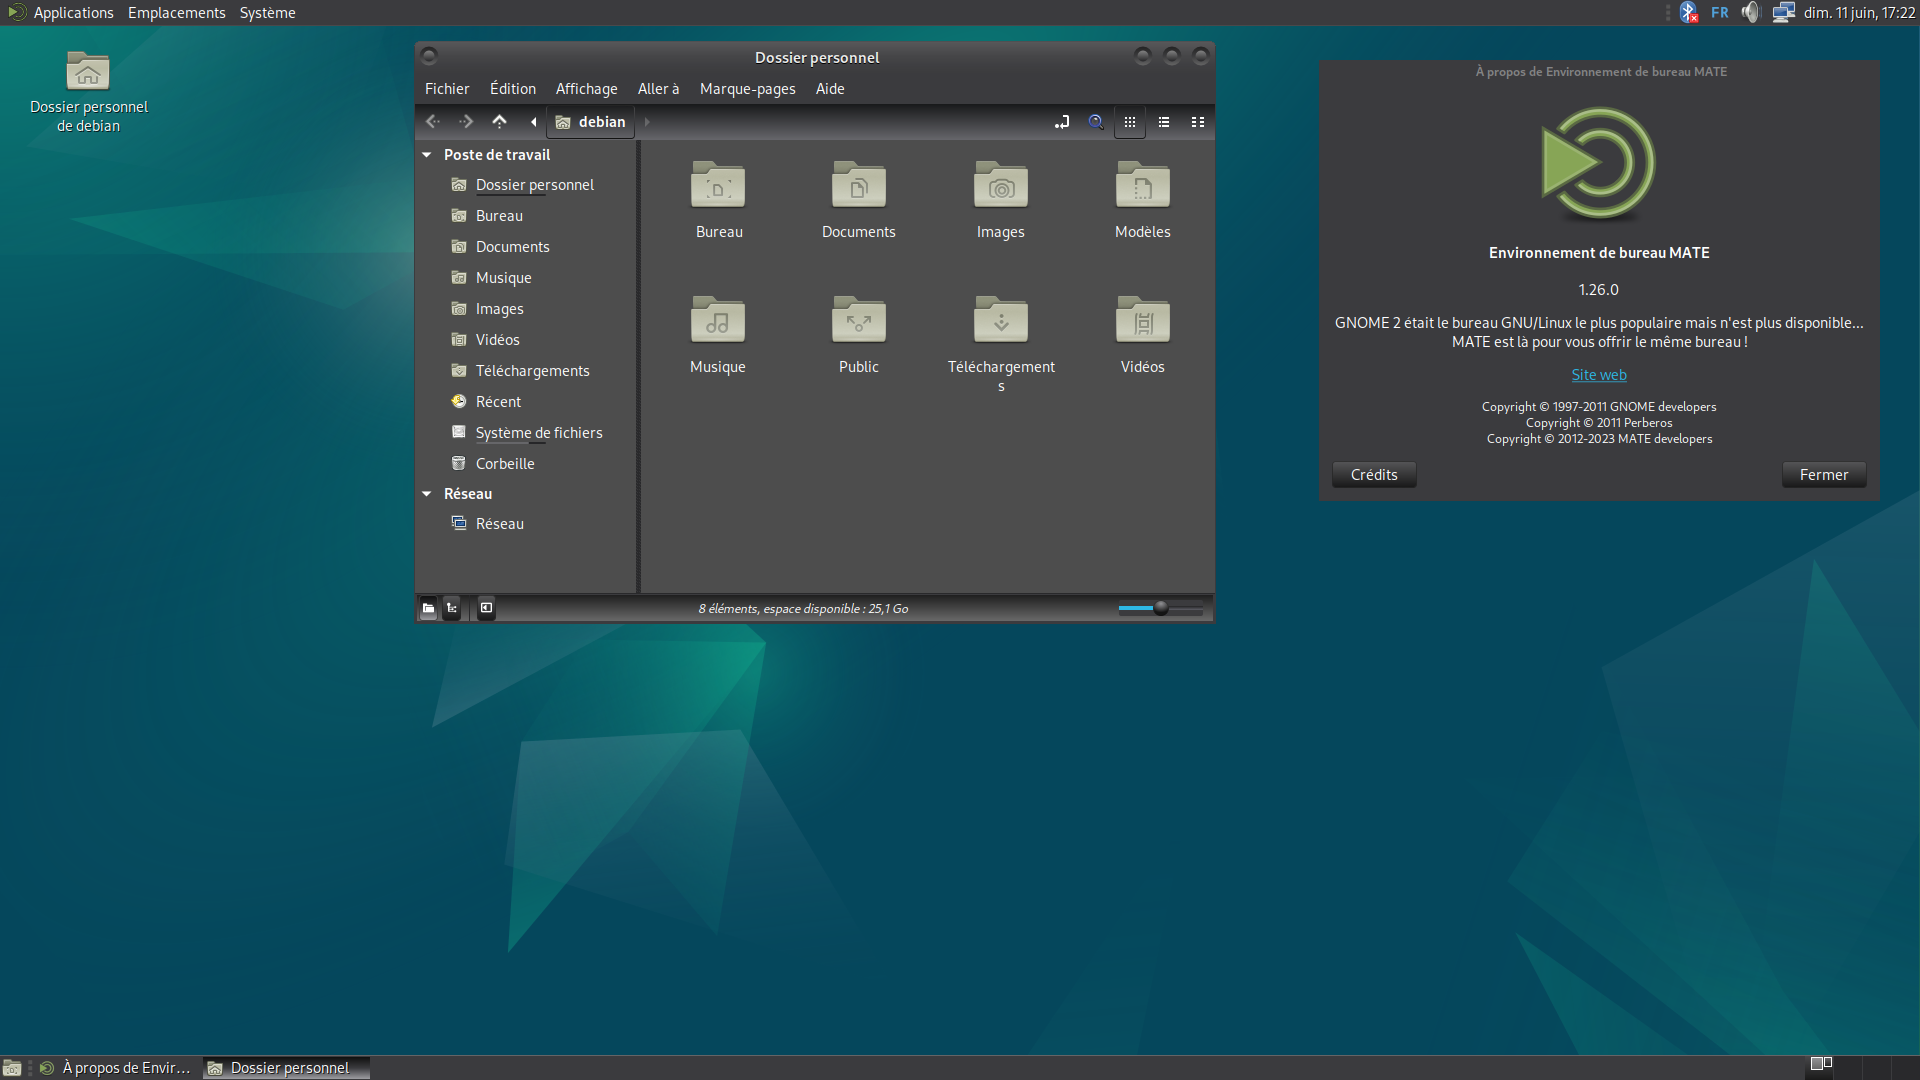The image size is (1920, 1080).
Task: Go up to the parent folder
Action: (x=499, y=122)
